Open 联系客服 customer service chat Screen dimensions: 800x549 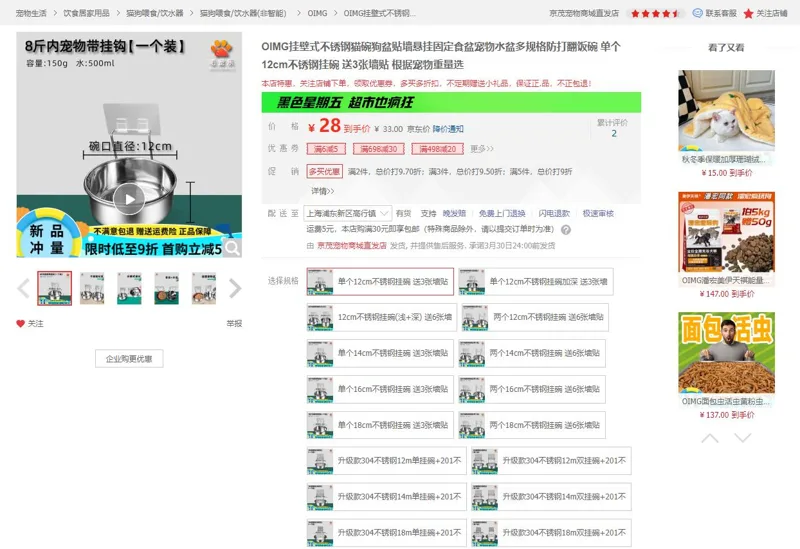[714, 13]
